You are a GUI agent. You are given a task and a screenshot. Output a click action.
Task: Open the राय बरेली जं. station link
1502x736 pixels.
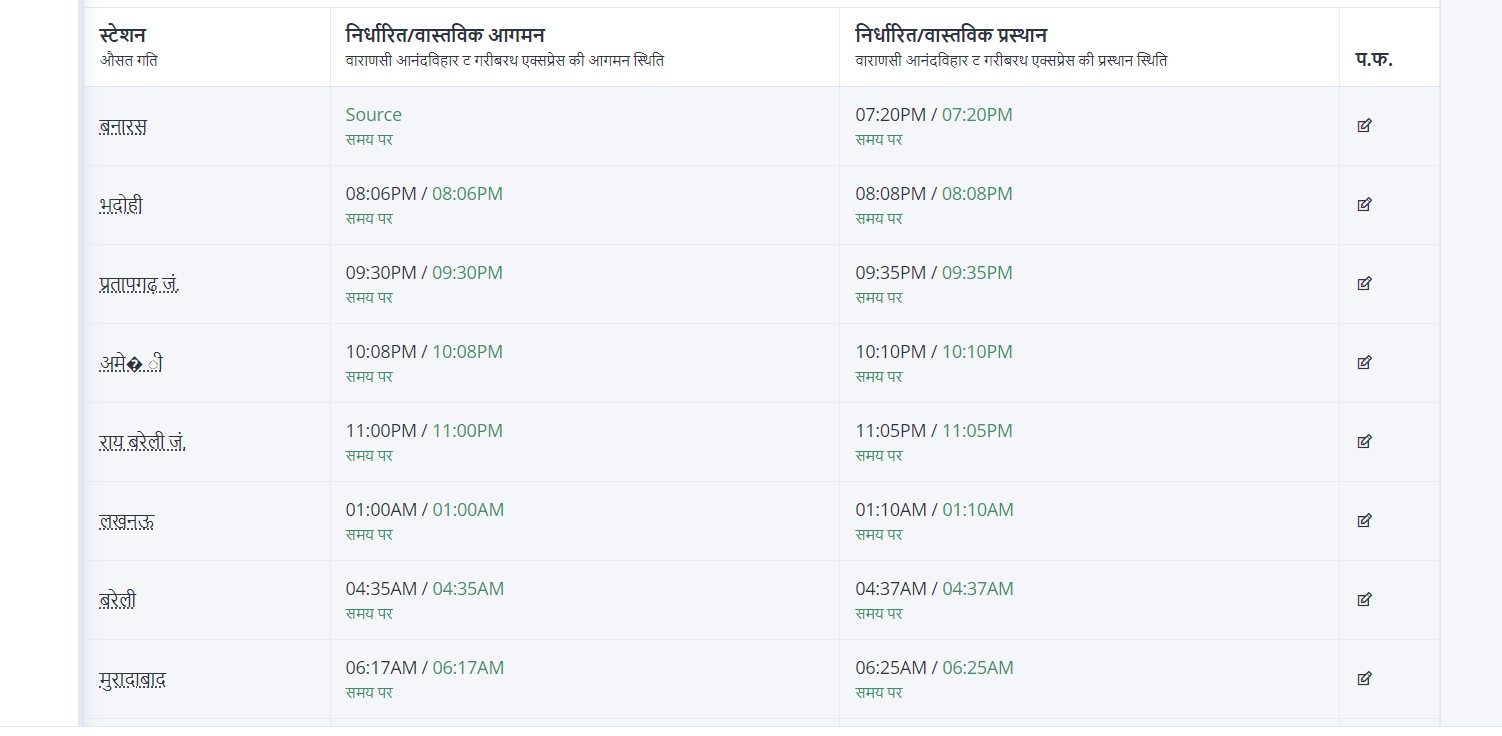coord(142,442)
